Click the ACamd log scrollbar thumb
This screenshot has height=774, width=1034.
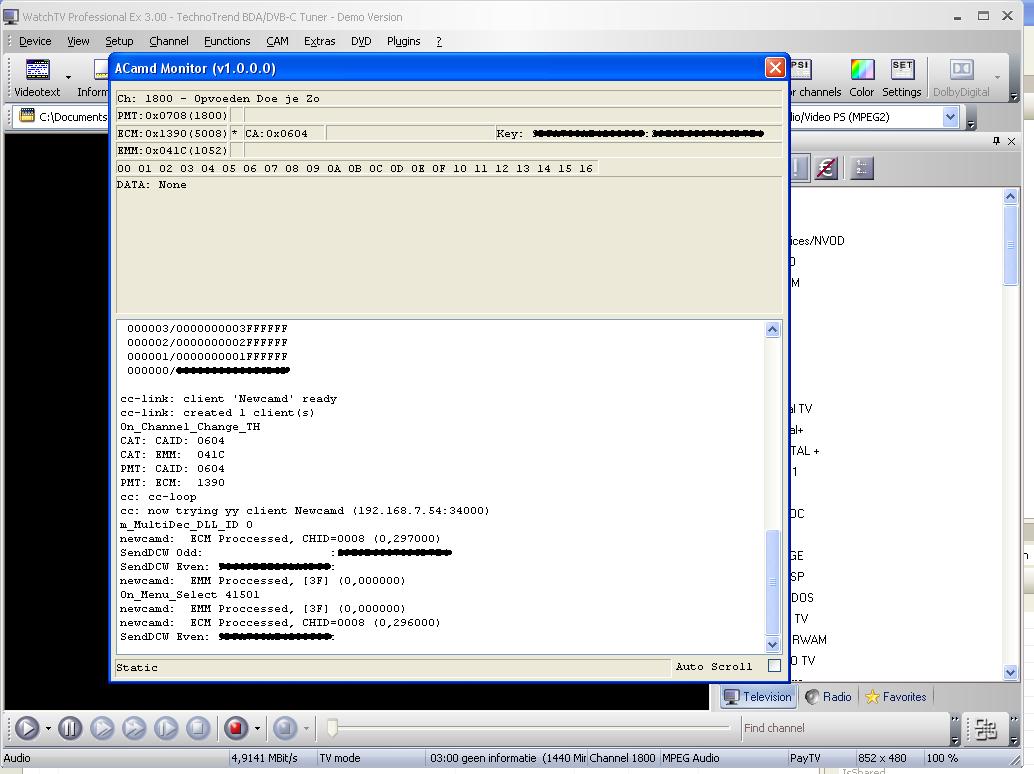coord(772,582)
